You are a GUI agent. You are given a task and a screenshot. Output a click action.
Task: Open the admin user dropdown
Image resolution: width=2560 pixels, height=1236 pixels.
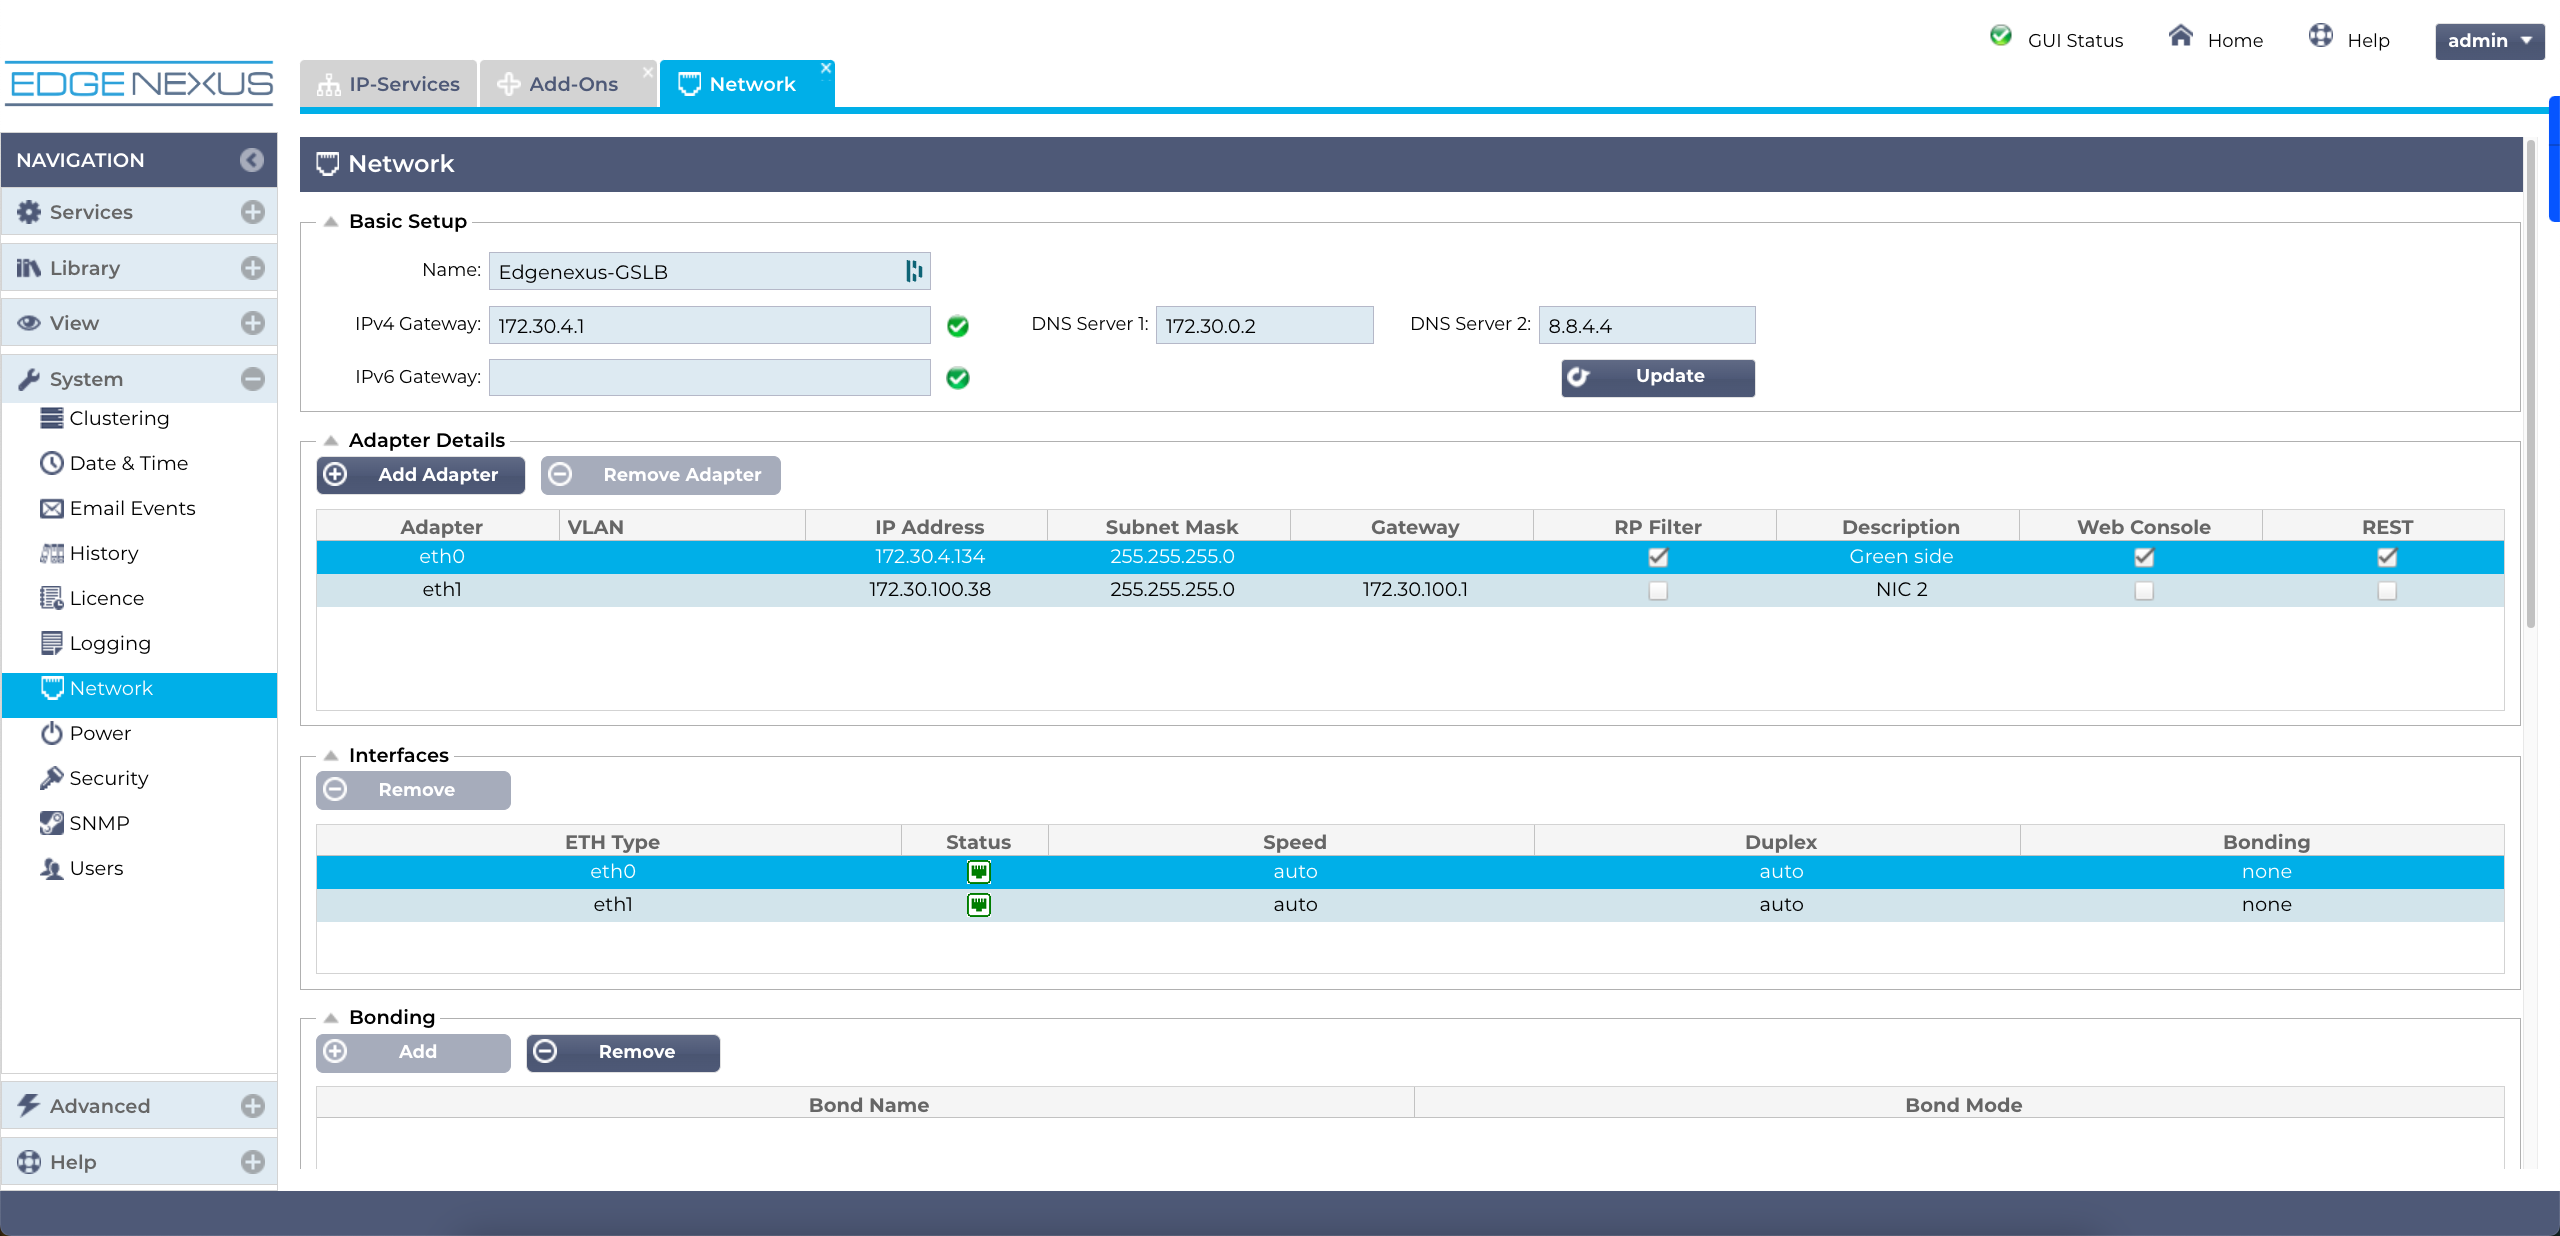tap(2489, 41)
